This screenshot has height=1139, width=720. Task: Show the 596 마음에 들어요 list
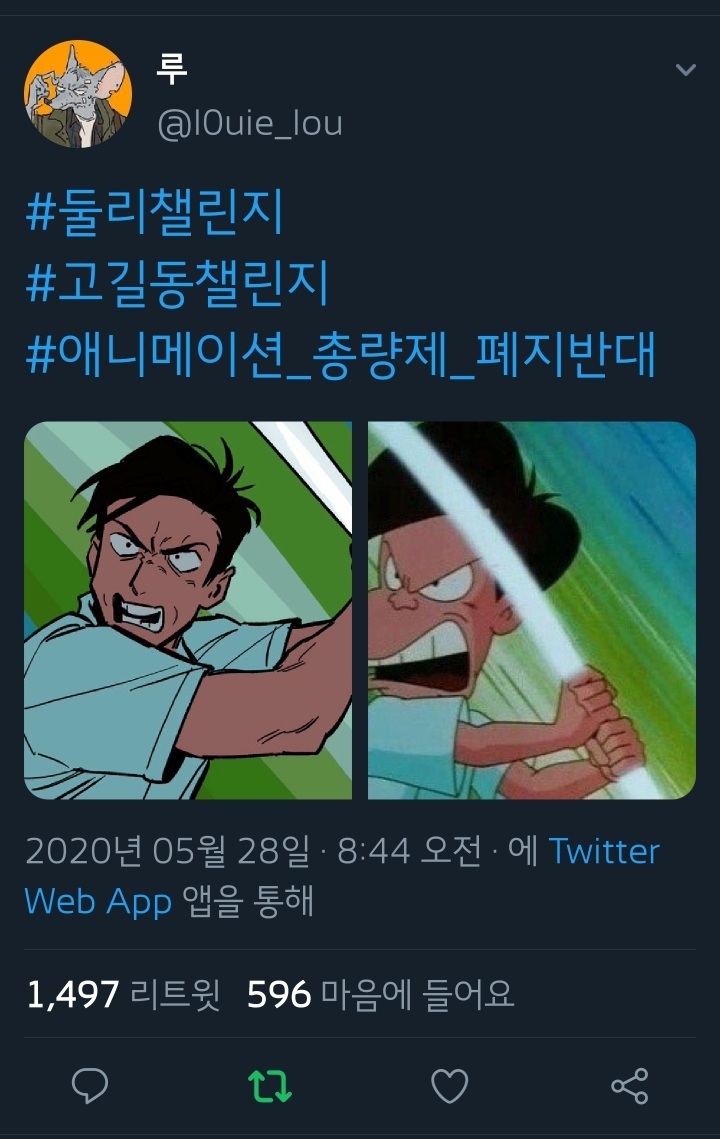pyautogui.click(x=381, y=994)
